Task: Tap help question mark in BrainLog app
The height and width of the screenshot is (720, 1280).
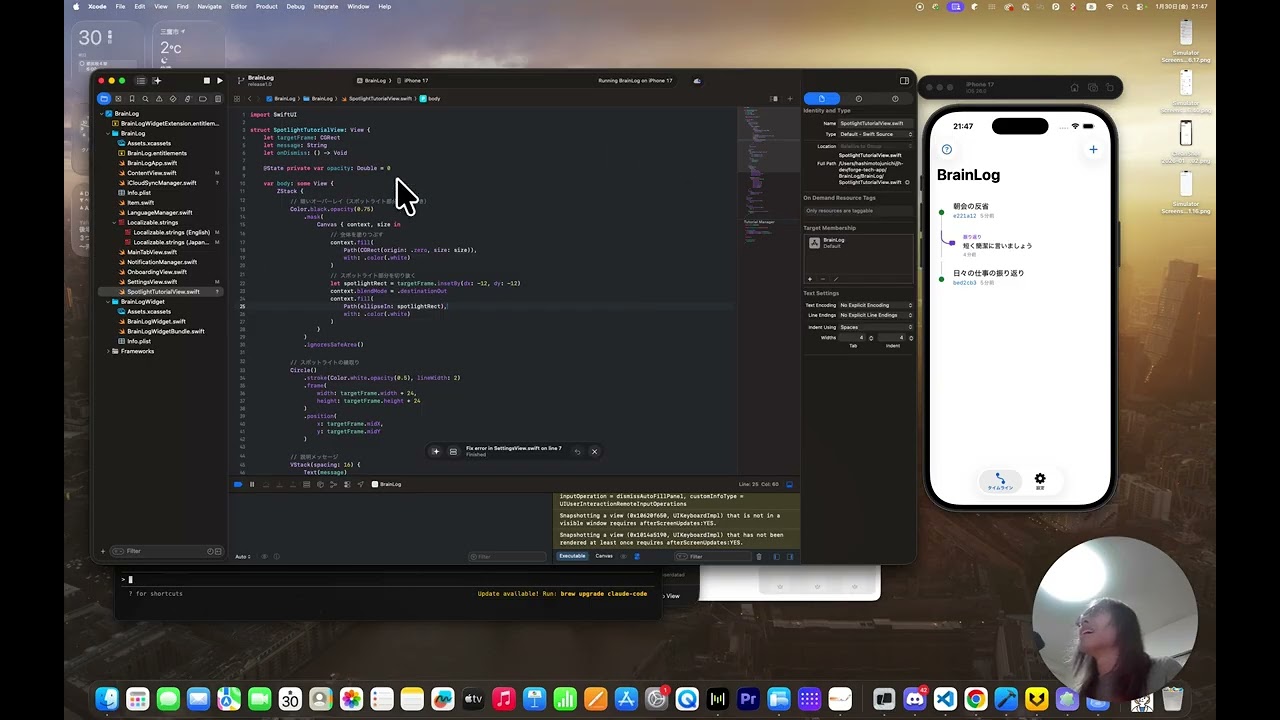Action: coord(946,149)
